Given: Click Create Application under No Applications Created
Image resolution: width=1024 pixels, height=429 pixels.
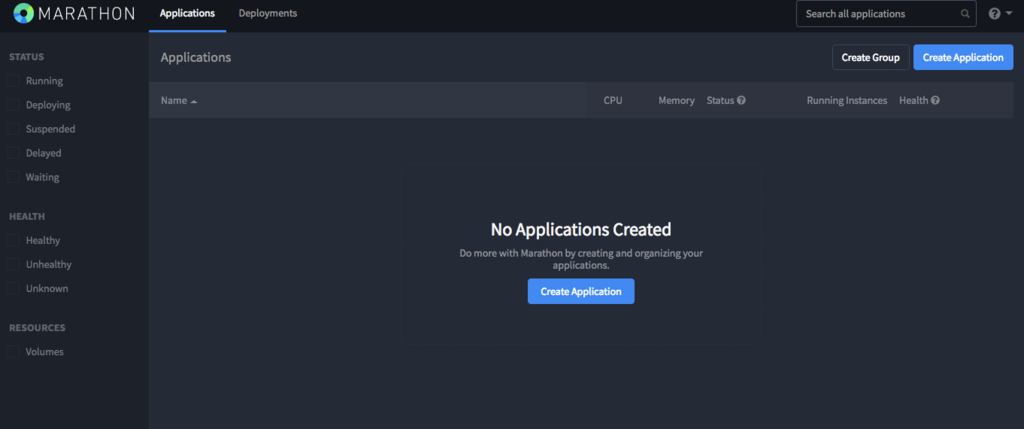Looking at the screenshot, I should (x=581, y=291).
